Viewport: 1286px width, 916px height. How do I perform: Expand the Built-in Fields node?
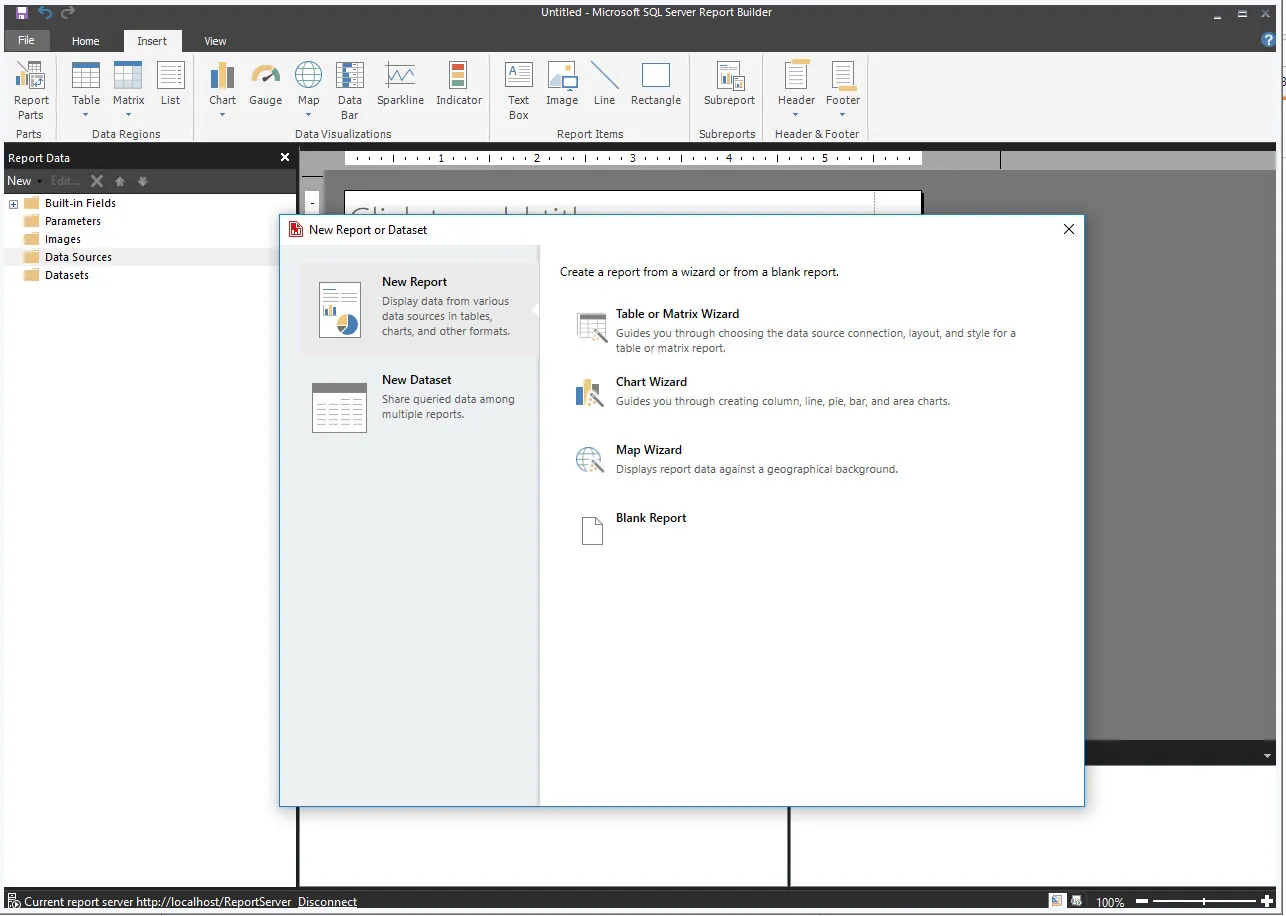[x=14, y=204]
